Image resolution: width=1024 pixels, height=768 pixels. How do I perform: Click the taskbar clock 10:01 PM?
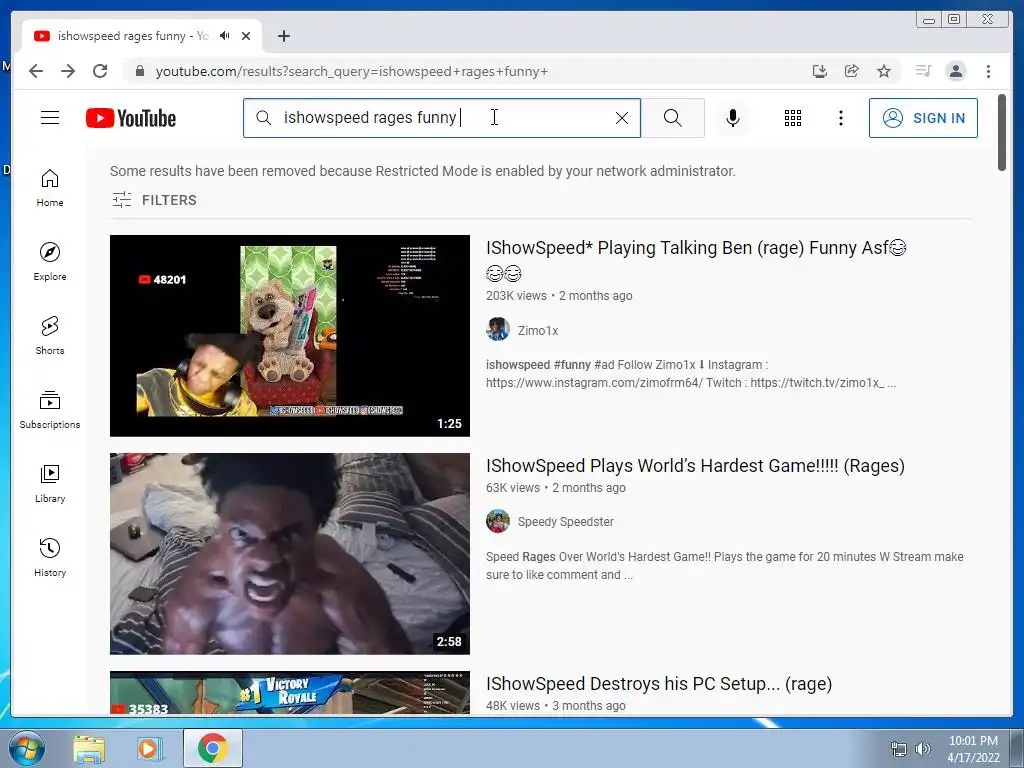point(973,741)
